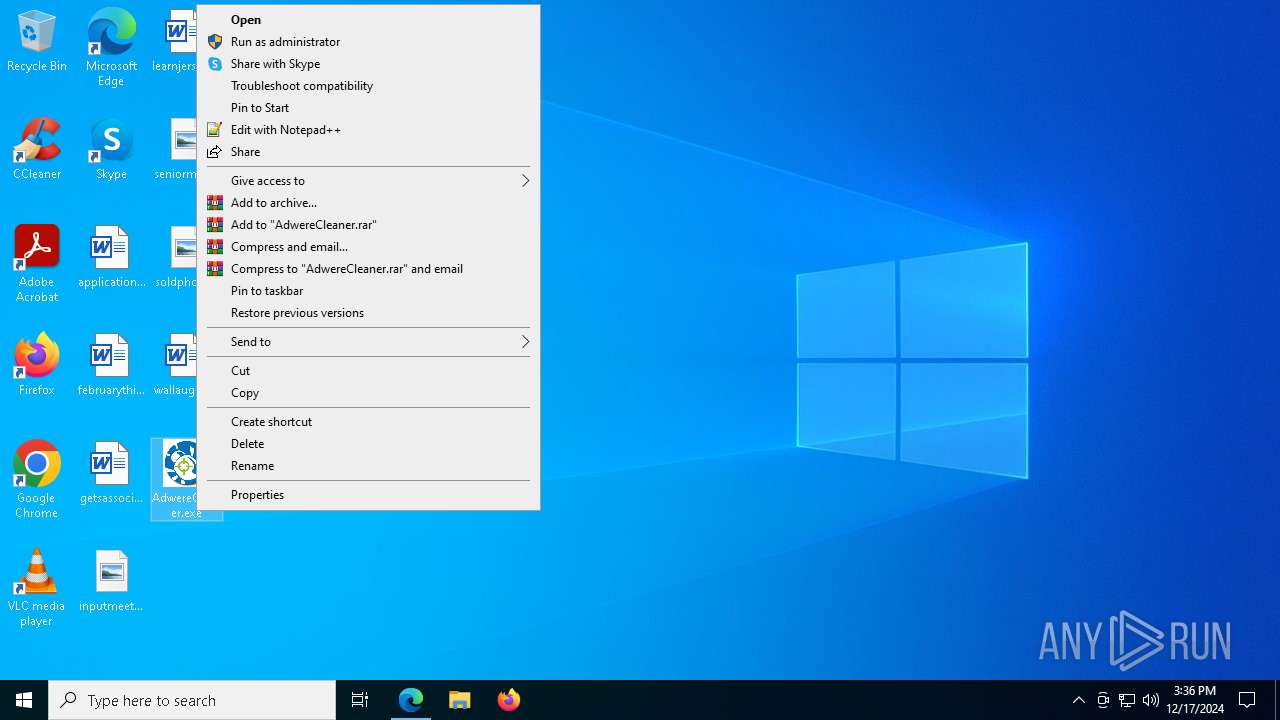Choose Edit with Notepad++

point(368,129)
